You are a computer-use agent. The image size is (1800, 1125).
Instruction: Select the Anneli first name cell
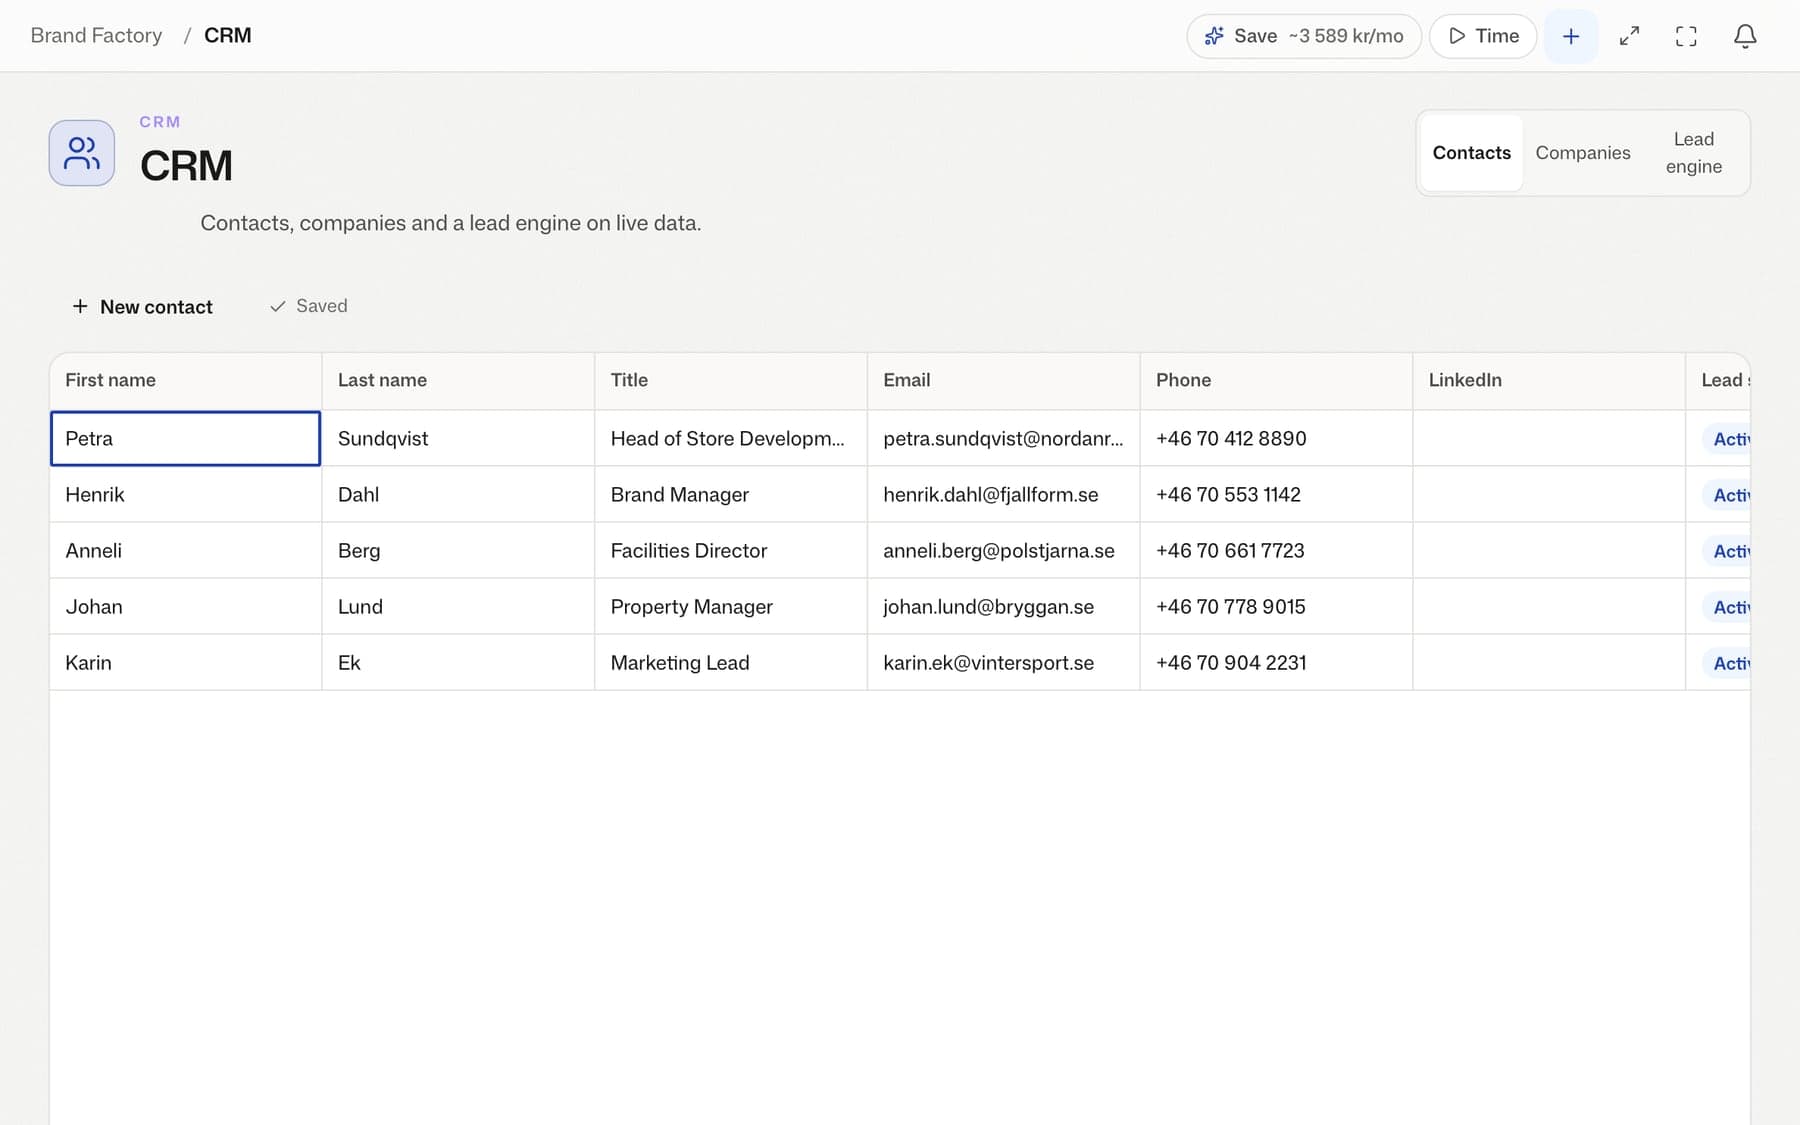186,550
